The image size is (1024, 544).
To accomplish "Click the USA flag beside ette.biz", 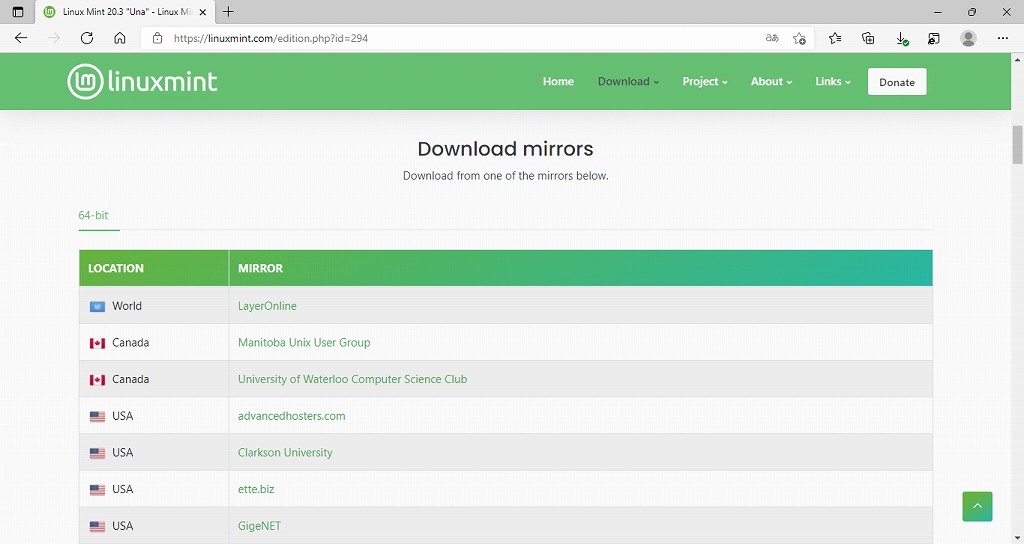I will click(97, 489).
